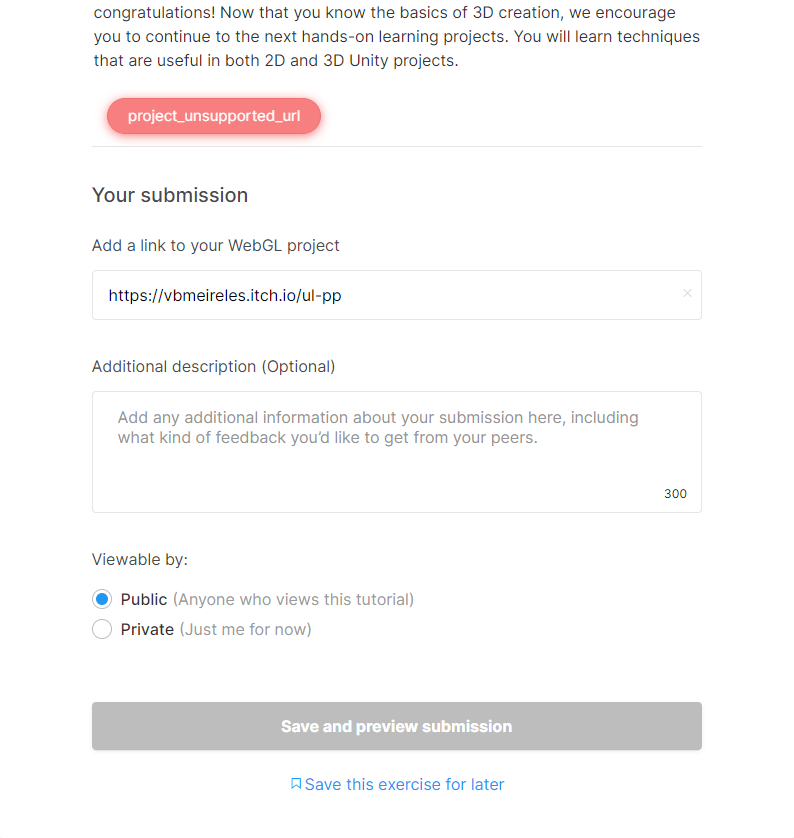
Task: Click the congratulations paragraph text
Action: pyautogui.click(x=396, y=38)
